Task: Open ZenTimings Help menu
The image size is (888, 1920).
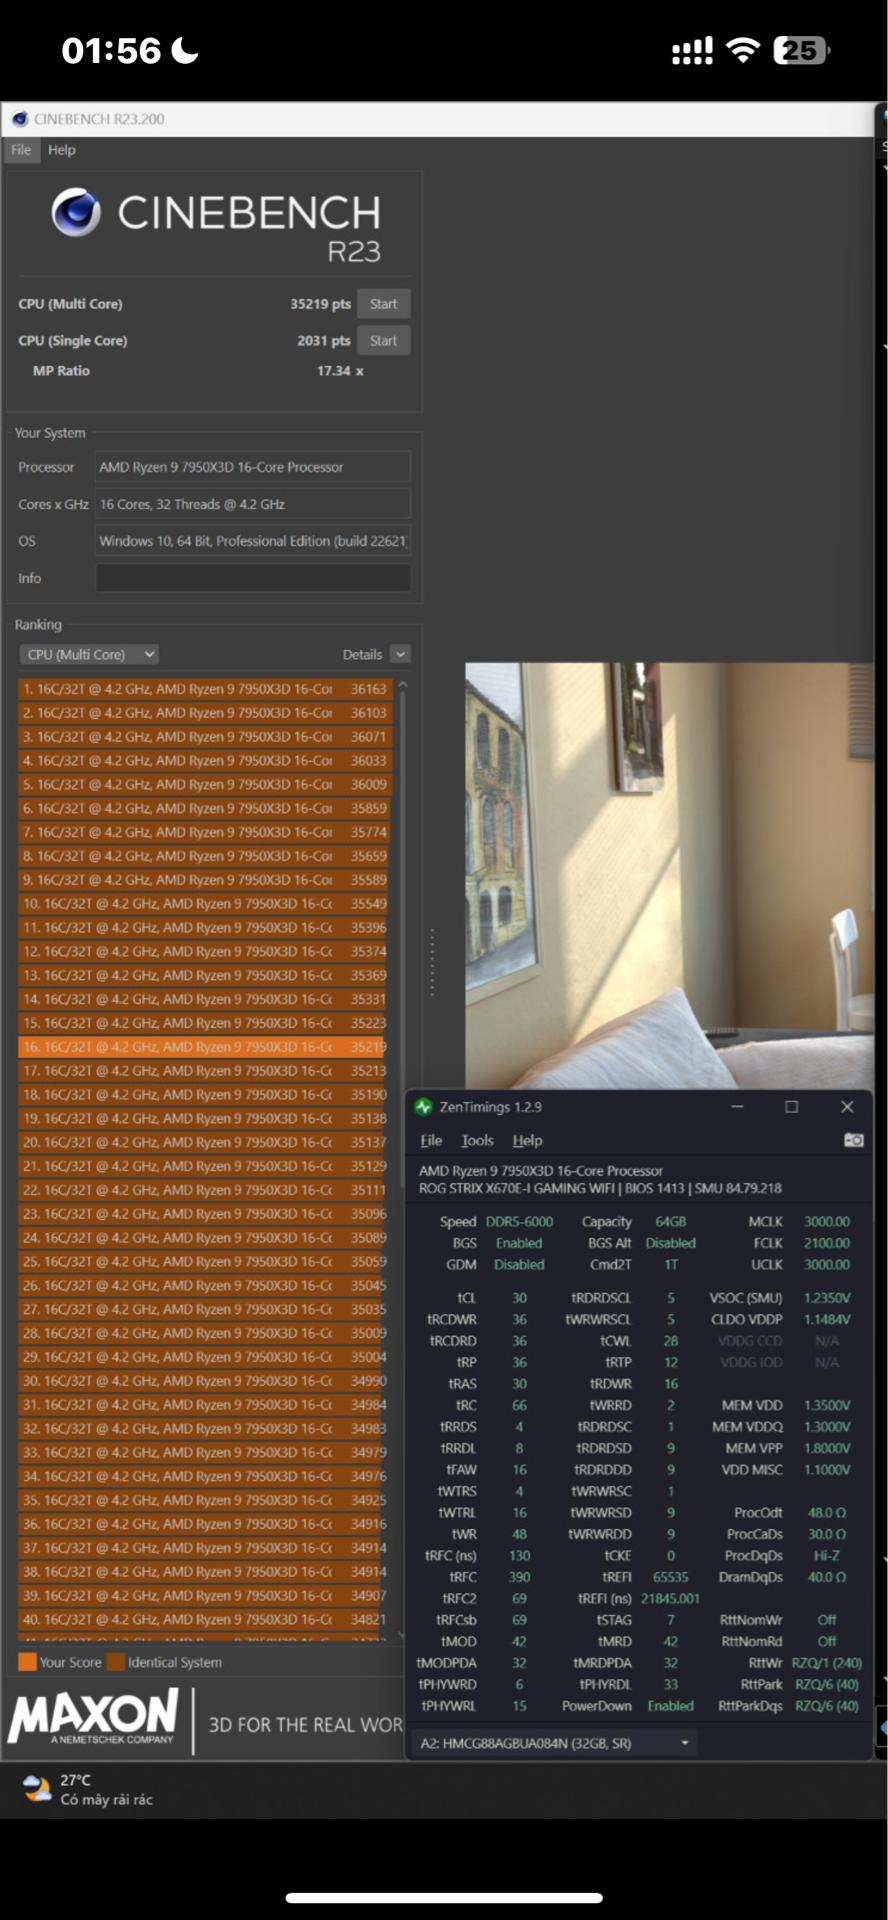Action: tap(527, 1140)
